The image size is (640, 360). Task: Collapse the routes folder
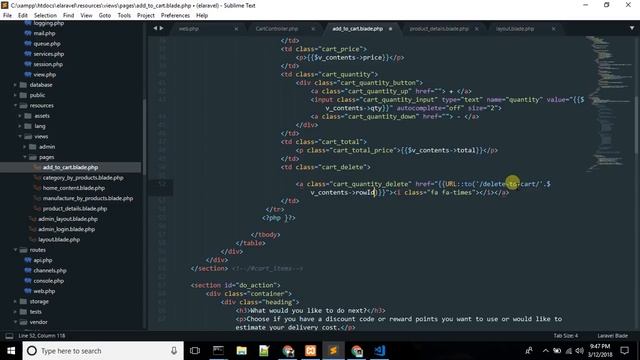pyautogui.click(x=15, y=250)
